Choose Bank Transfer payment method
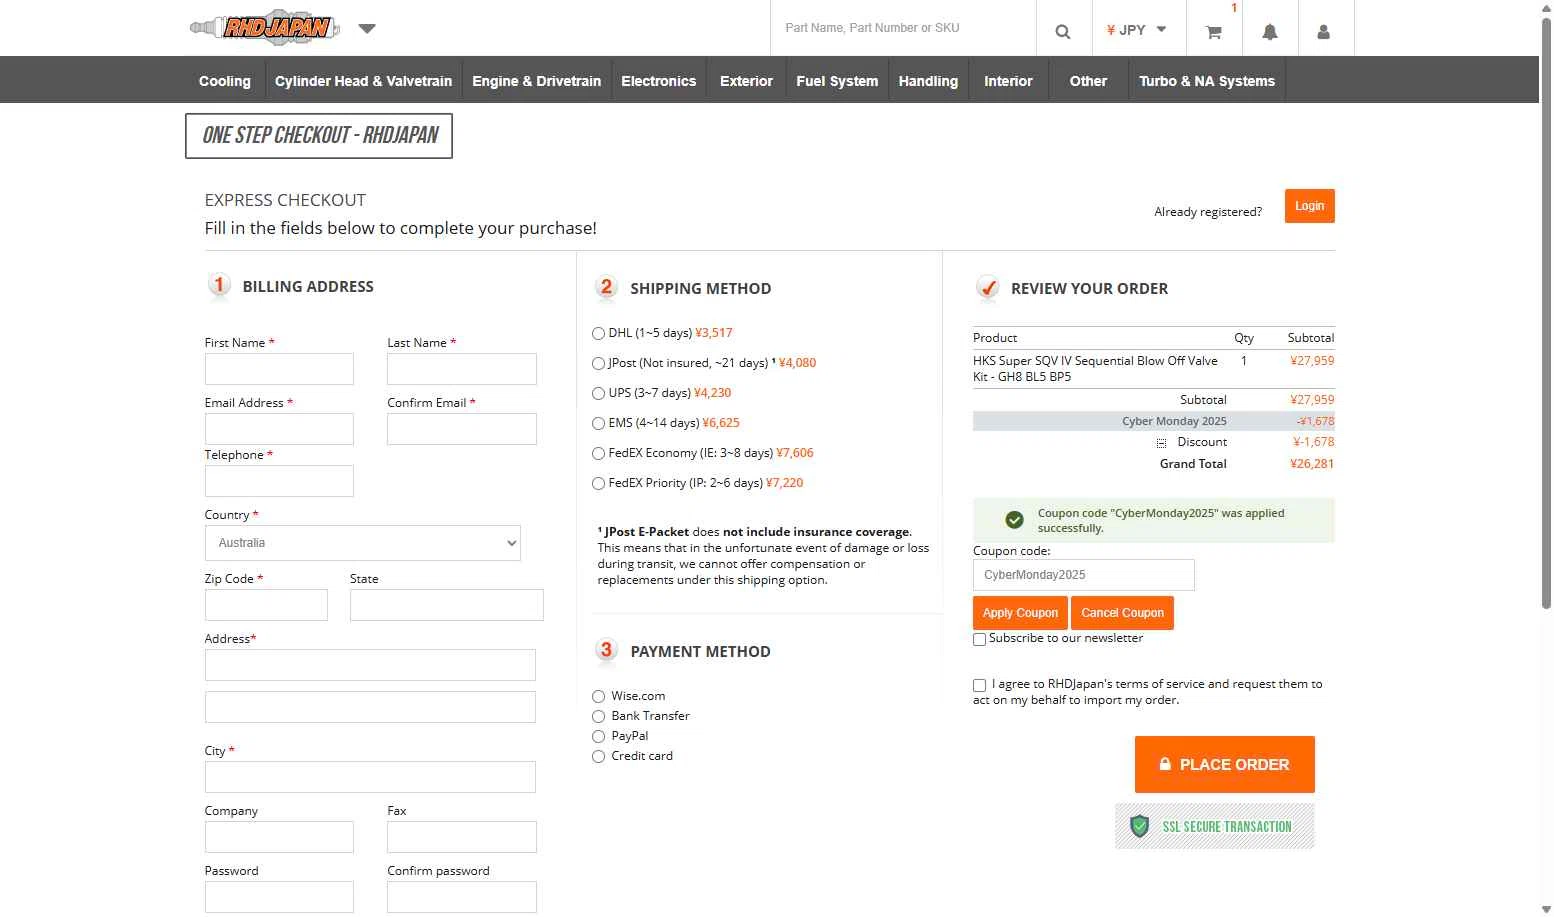 (598, 716)
